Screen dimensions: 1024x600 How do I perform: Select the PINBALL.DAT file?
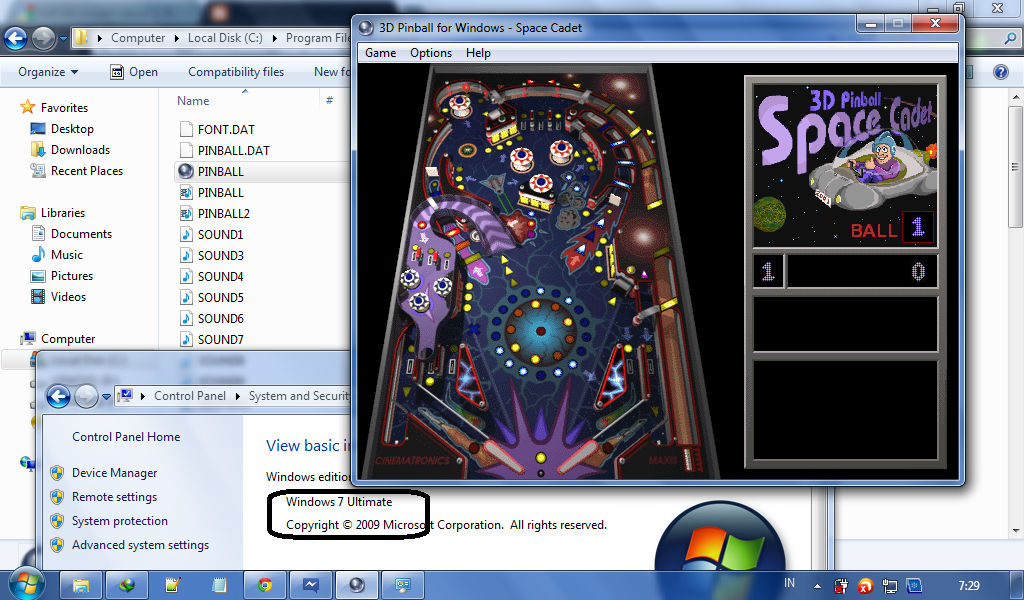pyautogui.click(x=233, y=150)
